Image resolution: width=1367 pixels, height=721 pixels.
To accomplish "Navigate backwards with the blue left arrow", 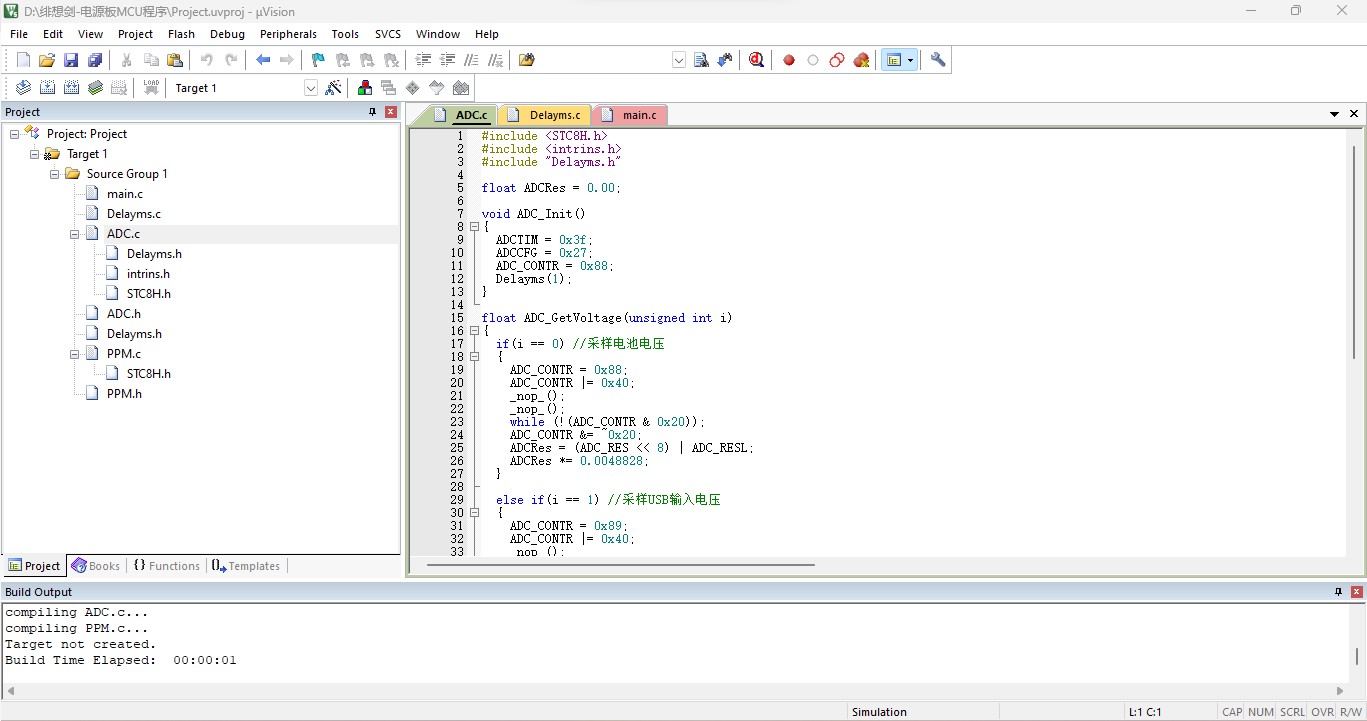I will tap(263, 60).
